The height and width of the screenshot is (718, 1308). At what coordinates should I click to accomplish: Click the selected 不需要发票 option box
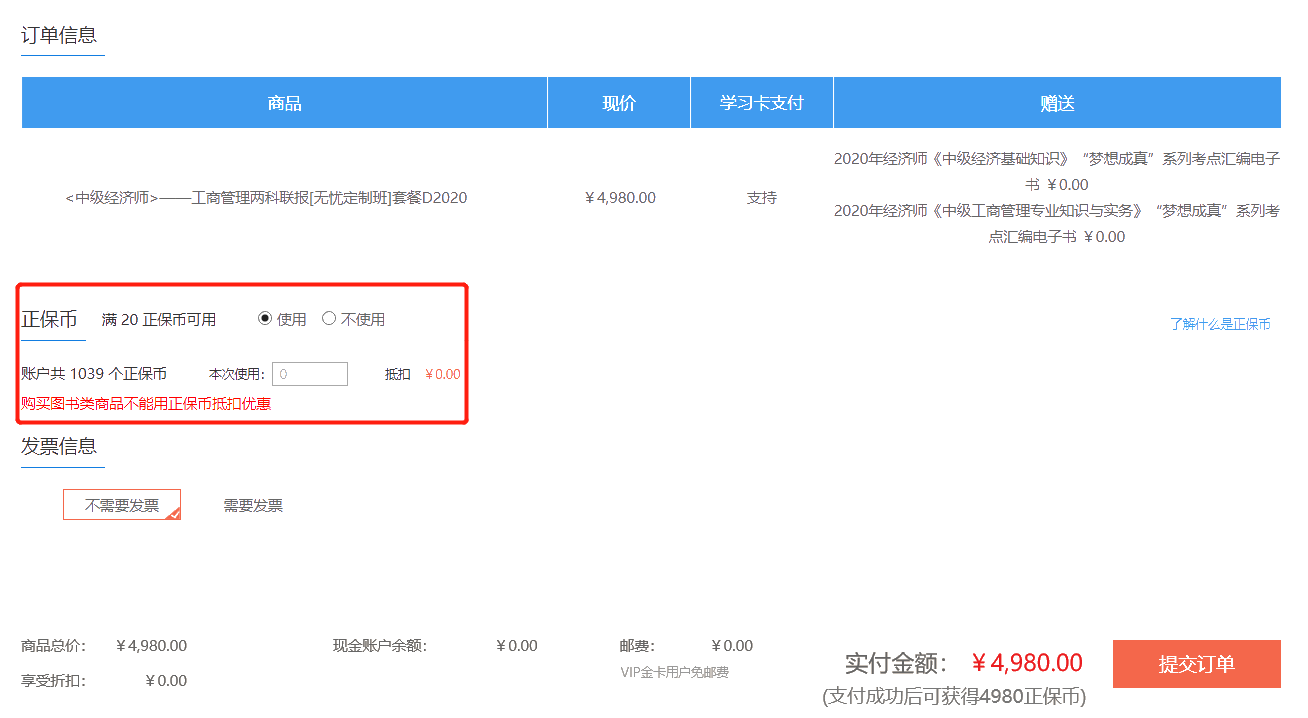(122, 504)
